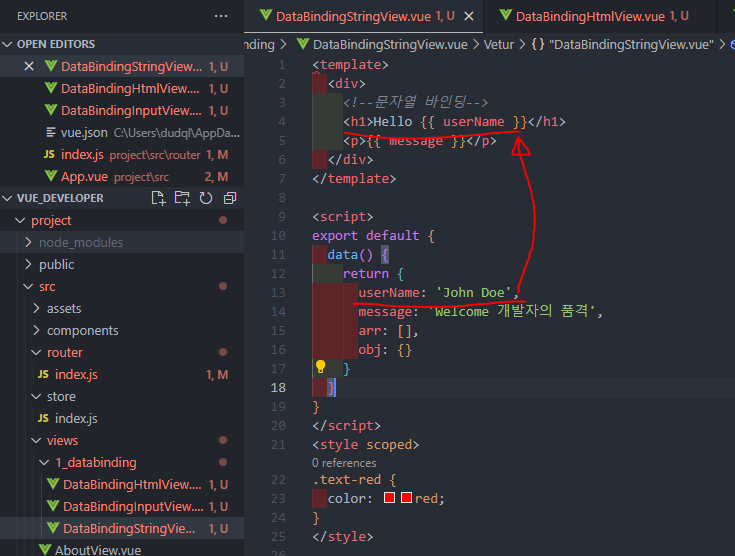Collapse the project folder
735x556 pixels.
20,220
